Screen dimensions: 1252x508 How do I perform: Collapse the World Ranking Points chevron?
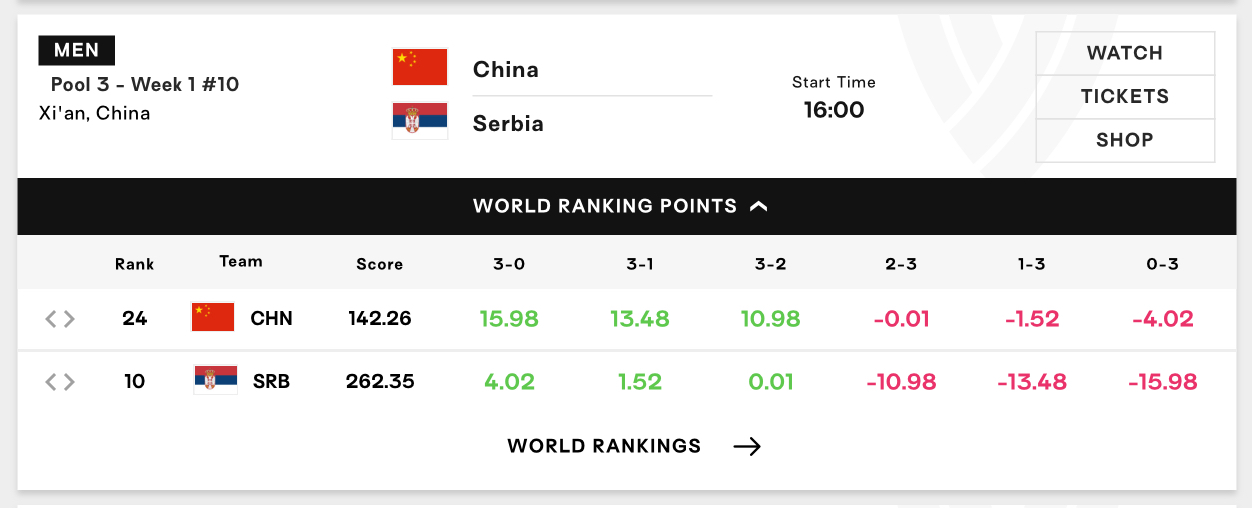pyautogui.click(x=759, y=206)
